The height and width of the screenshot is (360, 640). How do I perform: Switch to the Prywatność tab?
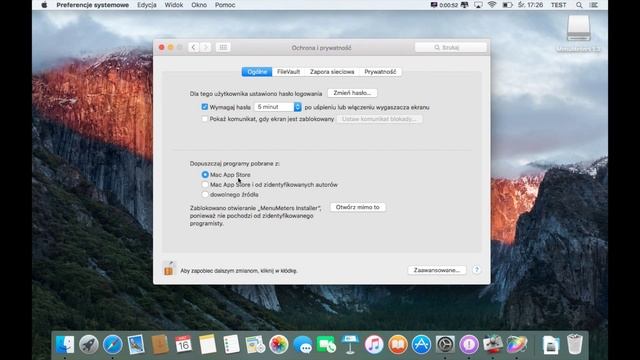tap(380, 72)
